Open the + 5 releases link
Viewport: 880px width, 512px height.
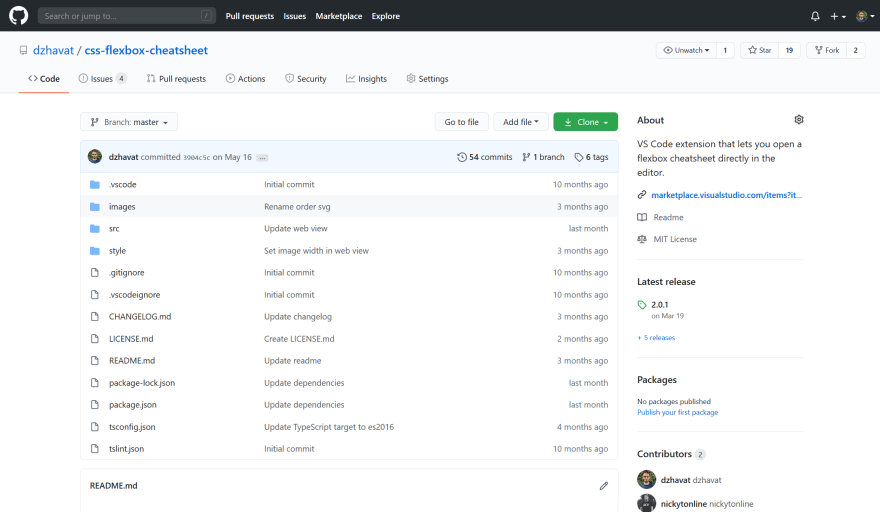pos(656,337)
